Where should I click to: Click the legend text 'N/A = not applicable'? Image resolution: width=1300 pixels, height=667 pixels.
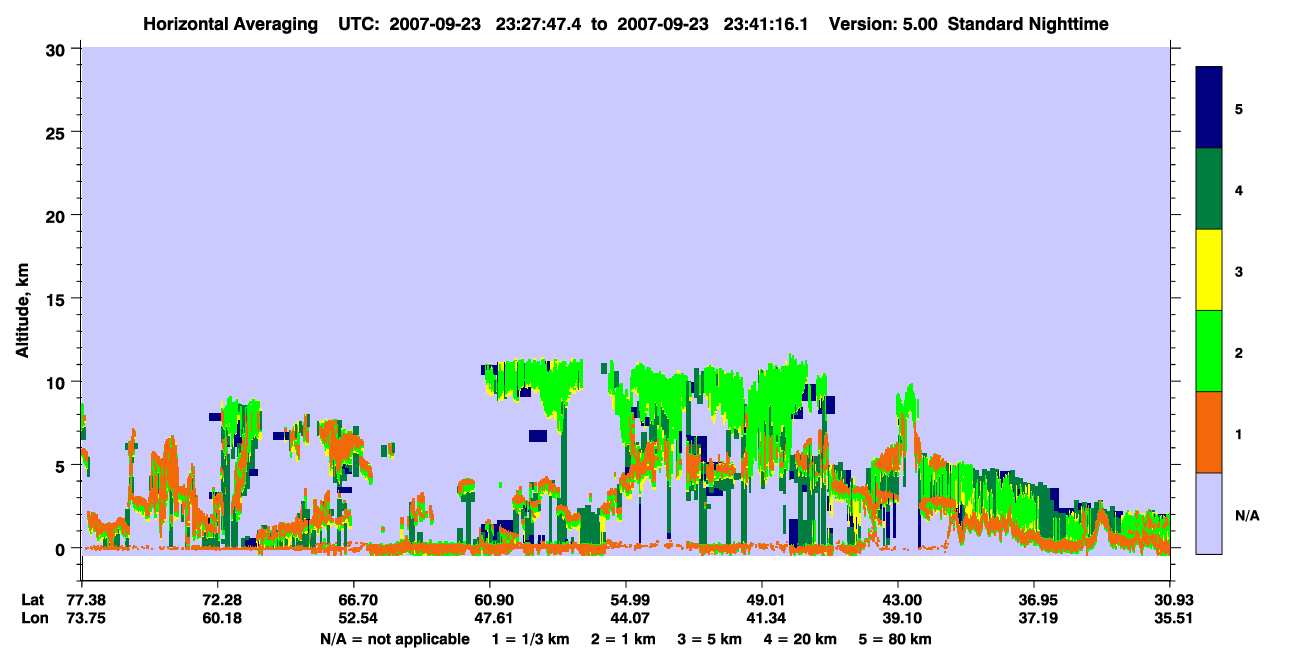pos(395,639)
